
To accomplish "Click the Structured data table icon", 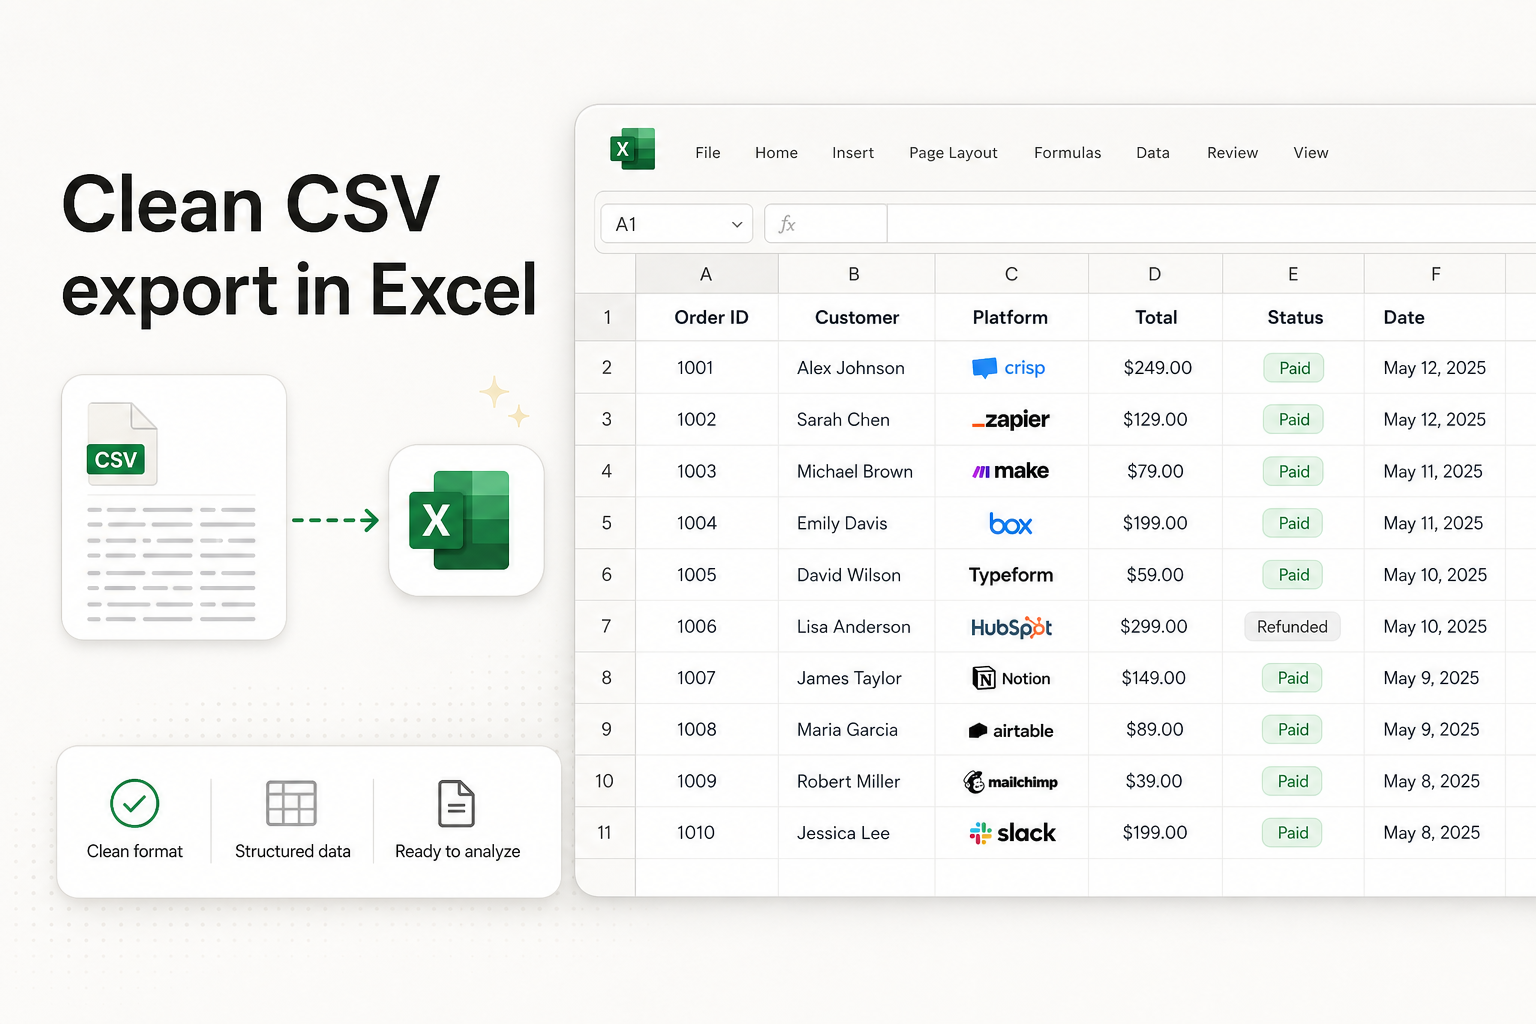I will coord(292,803).
